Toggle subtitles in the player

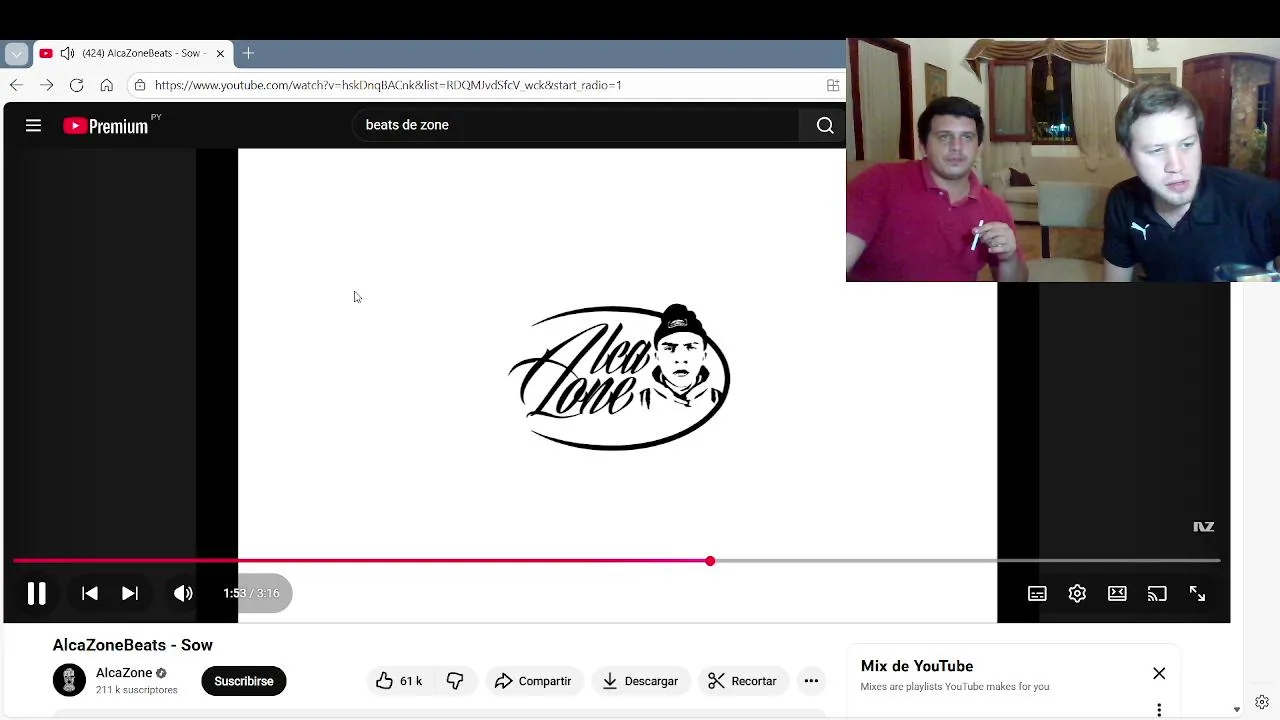(x=1037, y=594)
